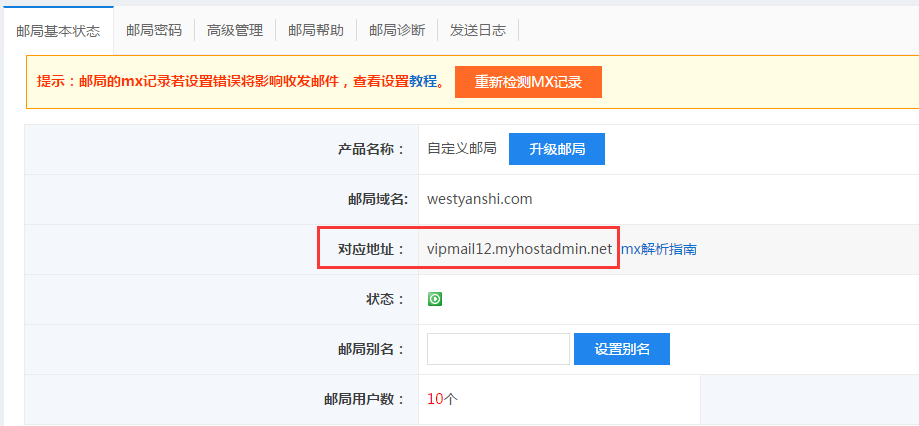Image resolution: width=919 pixels, height=426 pixels.
Task: Click the westyanshi.com domain text
Action: click(479, 199)
